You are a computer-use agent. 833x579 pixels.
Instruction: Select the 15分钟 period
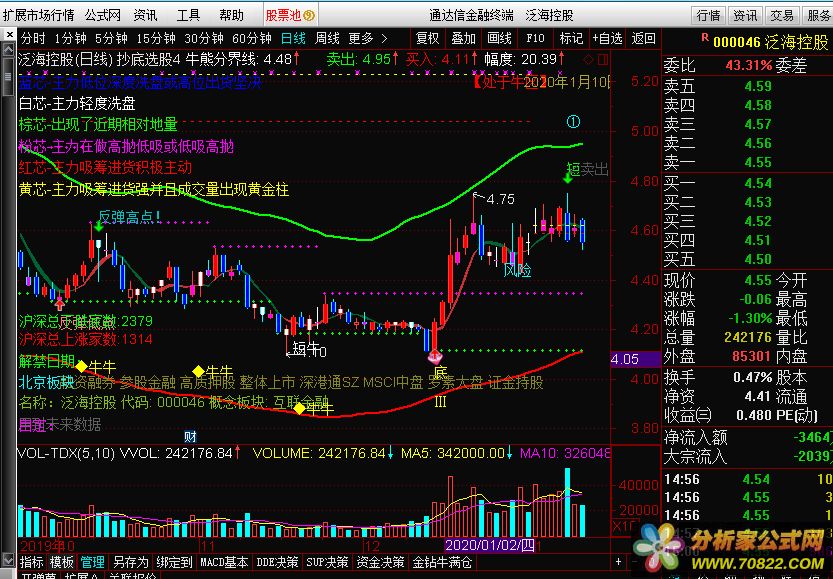[156, 38]
